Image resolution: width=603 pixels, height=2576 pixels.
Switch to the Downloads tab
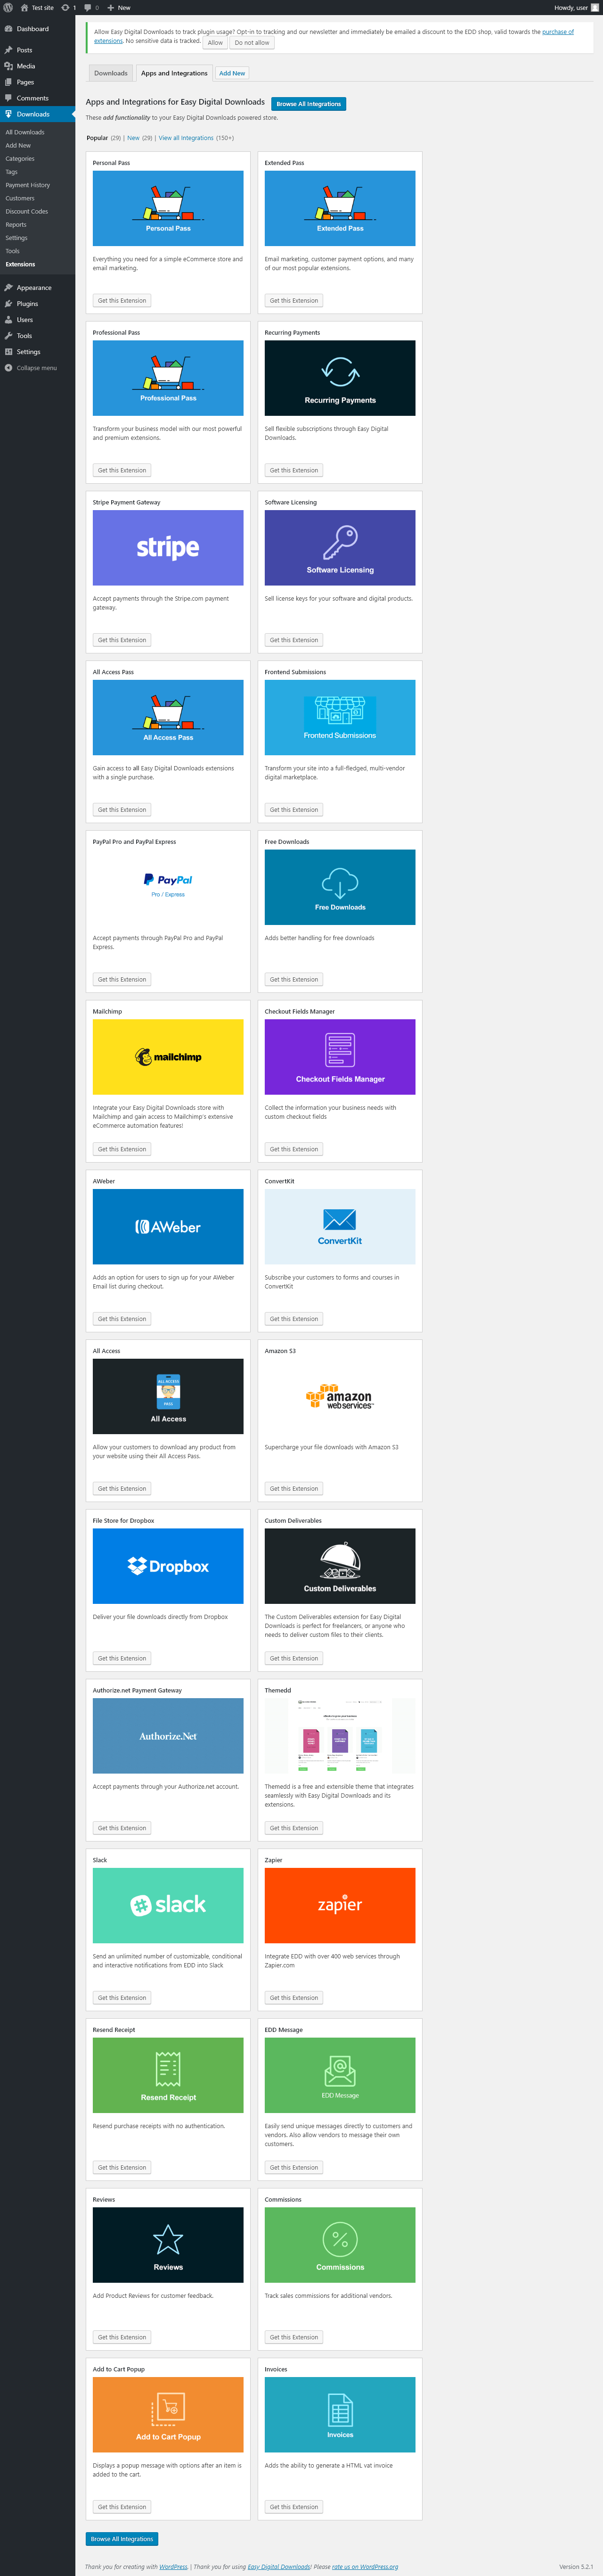(x=111, y=73)
